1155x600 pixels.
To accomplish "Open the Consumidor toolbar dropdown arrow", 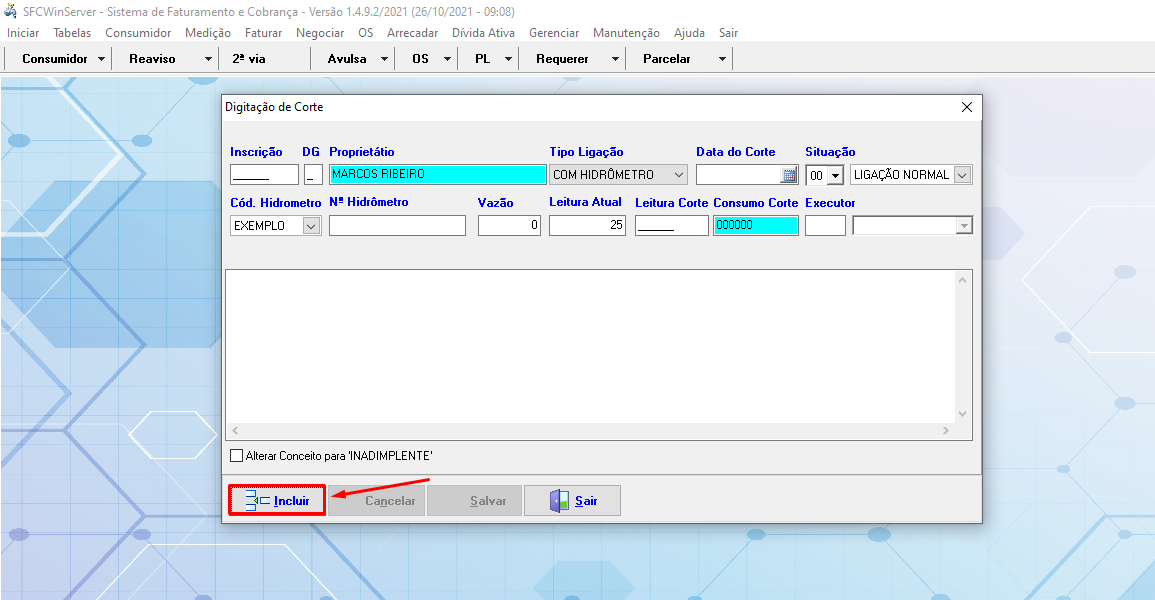I will click(x=102, y=59).
